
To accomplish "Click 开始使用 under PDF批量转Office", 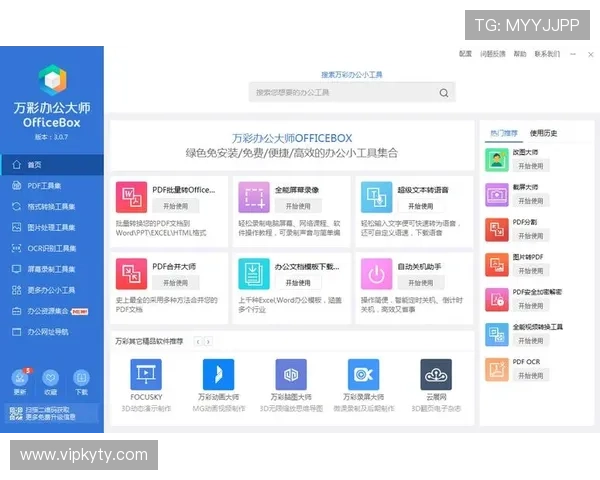I will (175, 206).
